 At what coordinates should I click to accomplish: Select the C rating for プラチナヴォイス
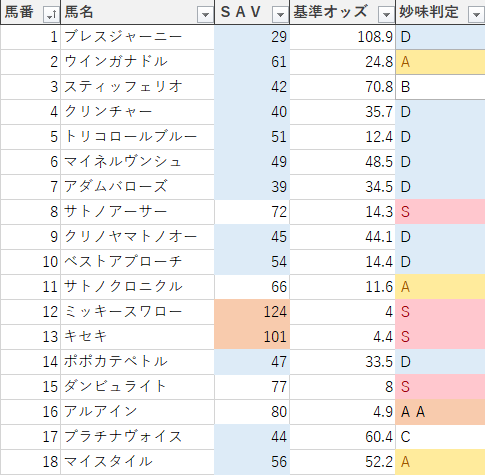[x=440, y=437]
